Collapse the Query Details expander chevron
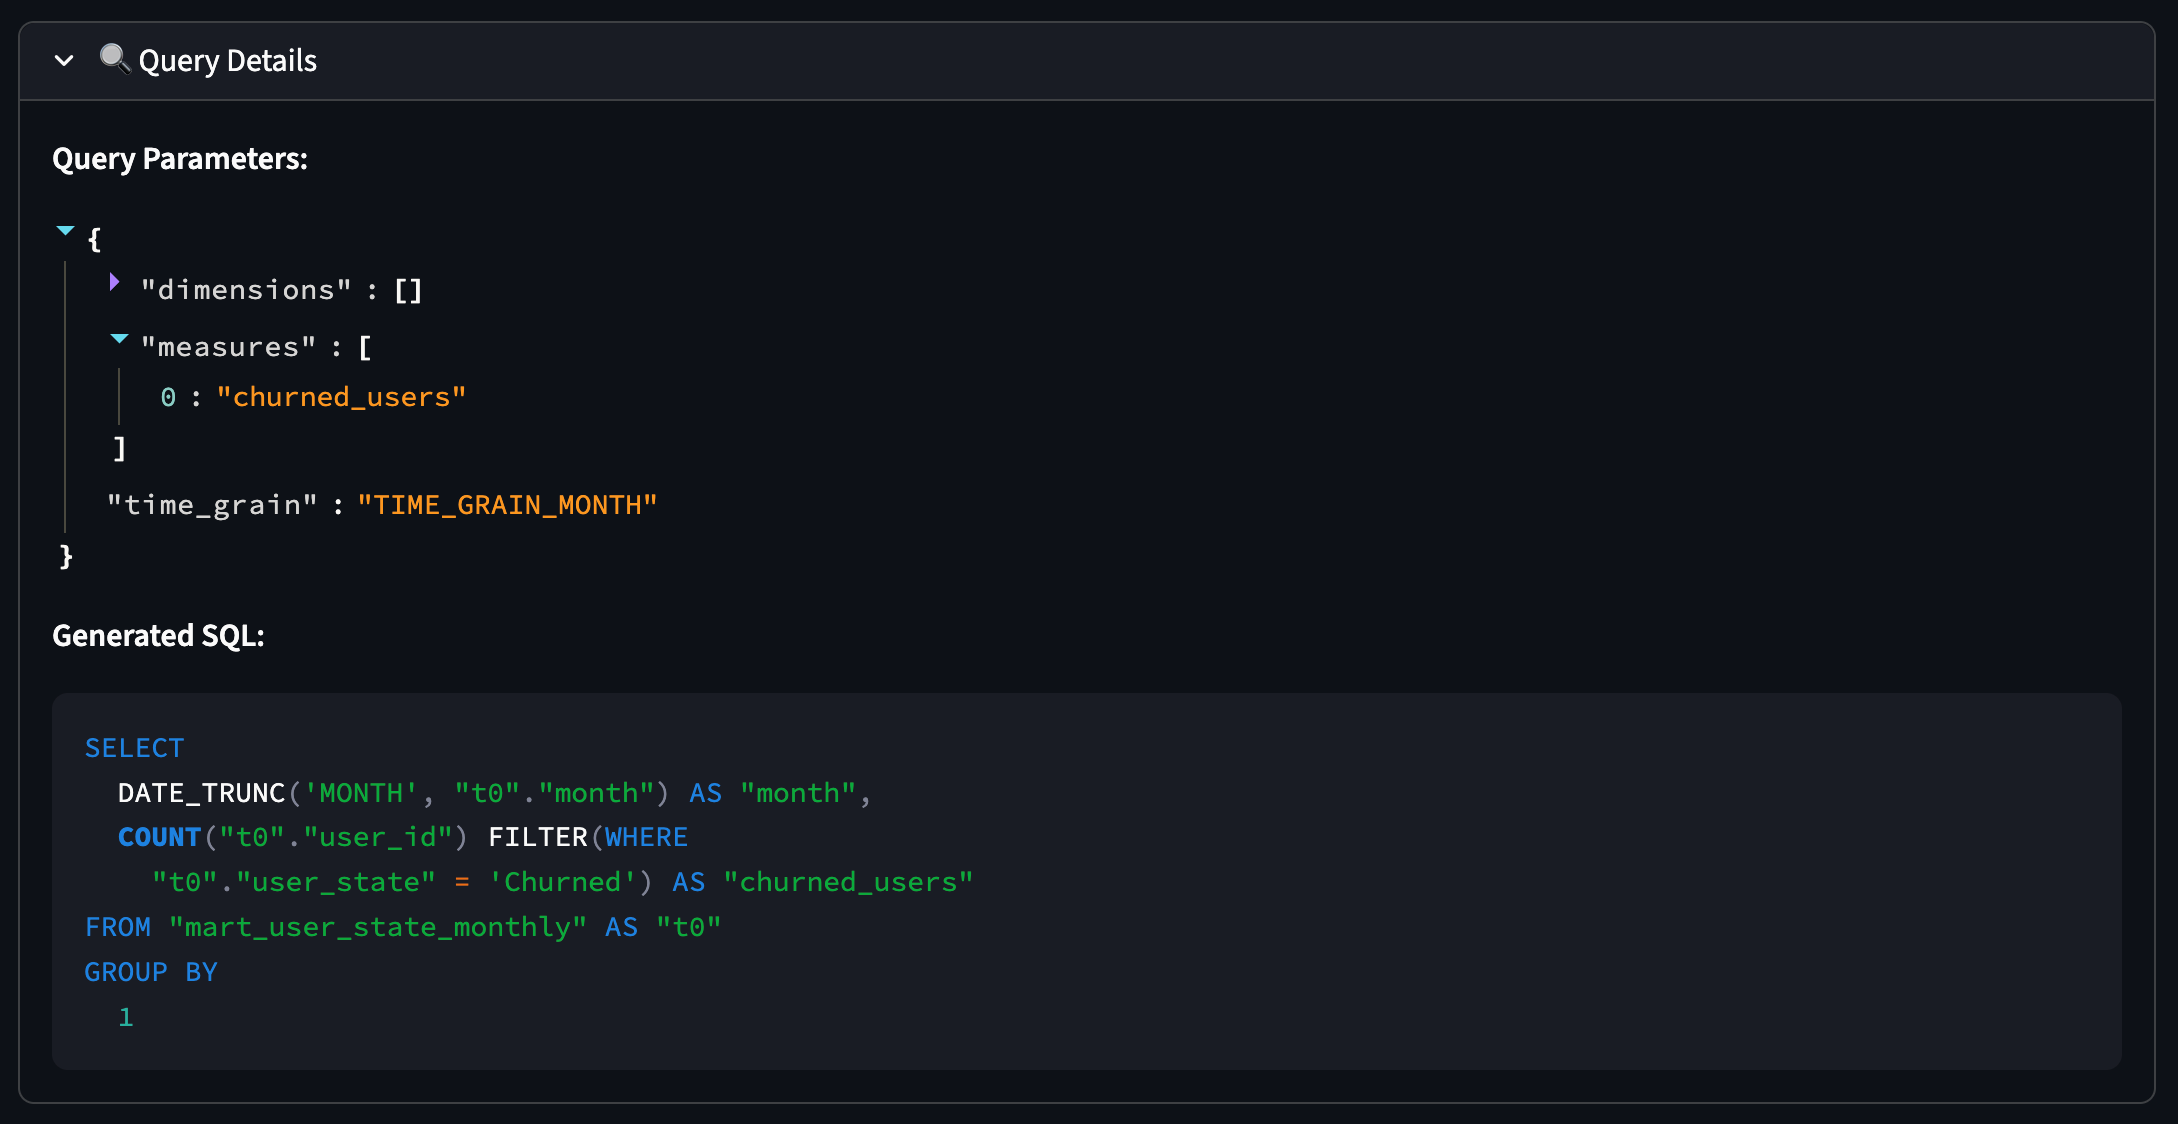Viewport: 2178px width, 1124px height. (64, 61)
